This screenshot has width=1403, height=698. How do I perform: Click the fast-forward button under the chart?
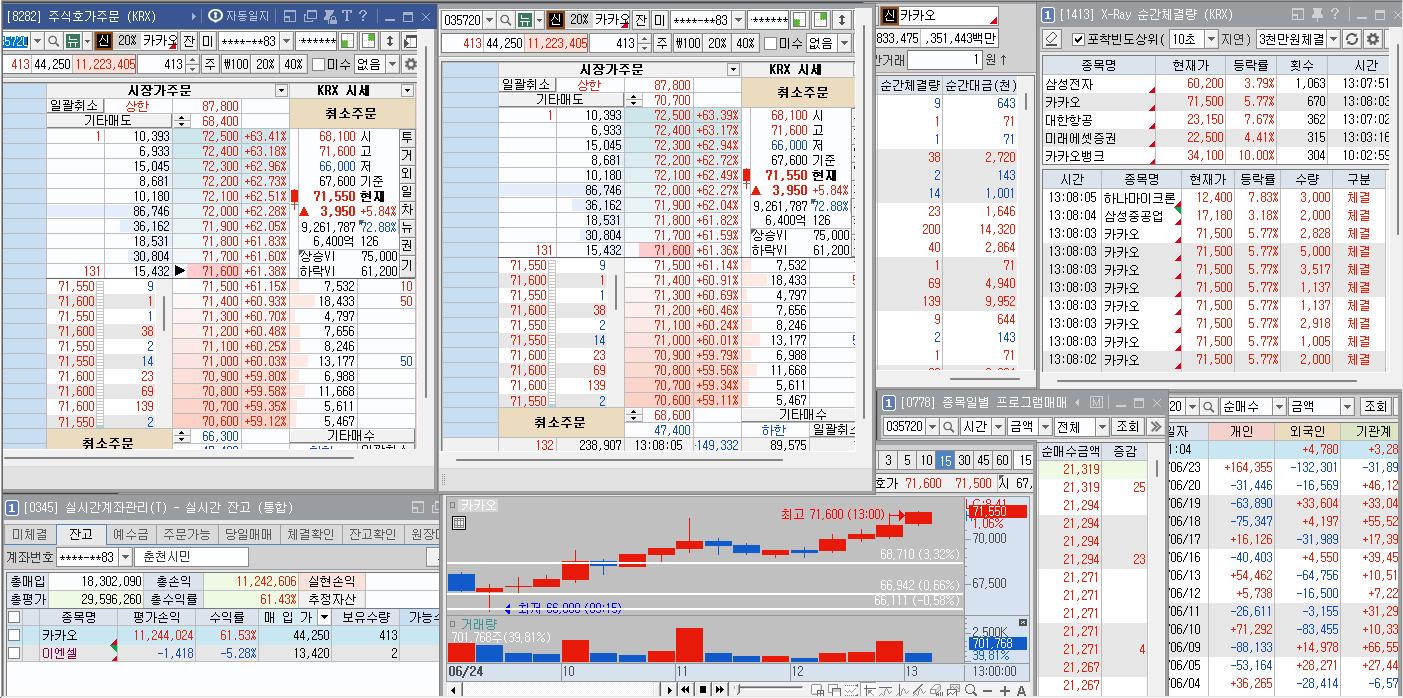point(720,690)
